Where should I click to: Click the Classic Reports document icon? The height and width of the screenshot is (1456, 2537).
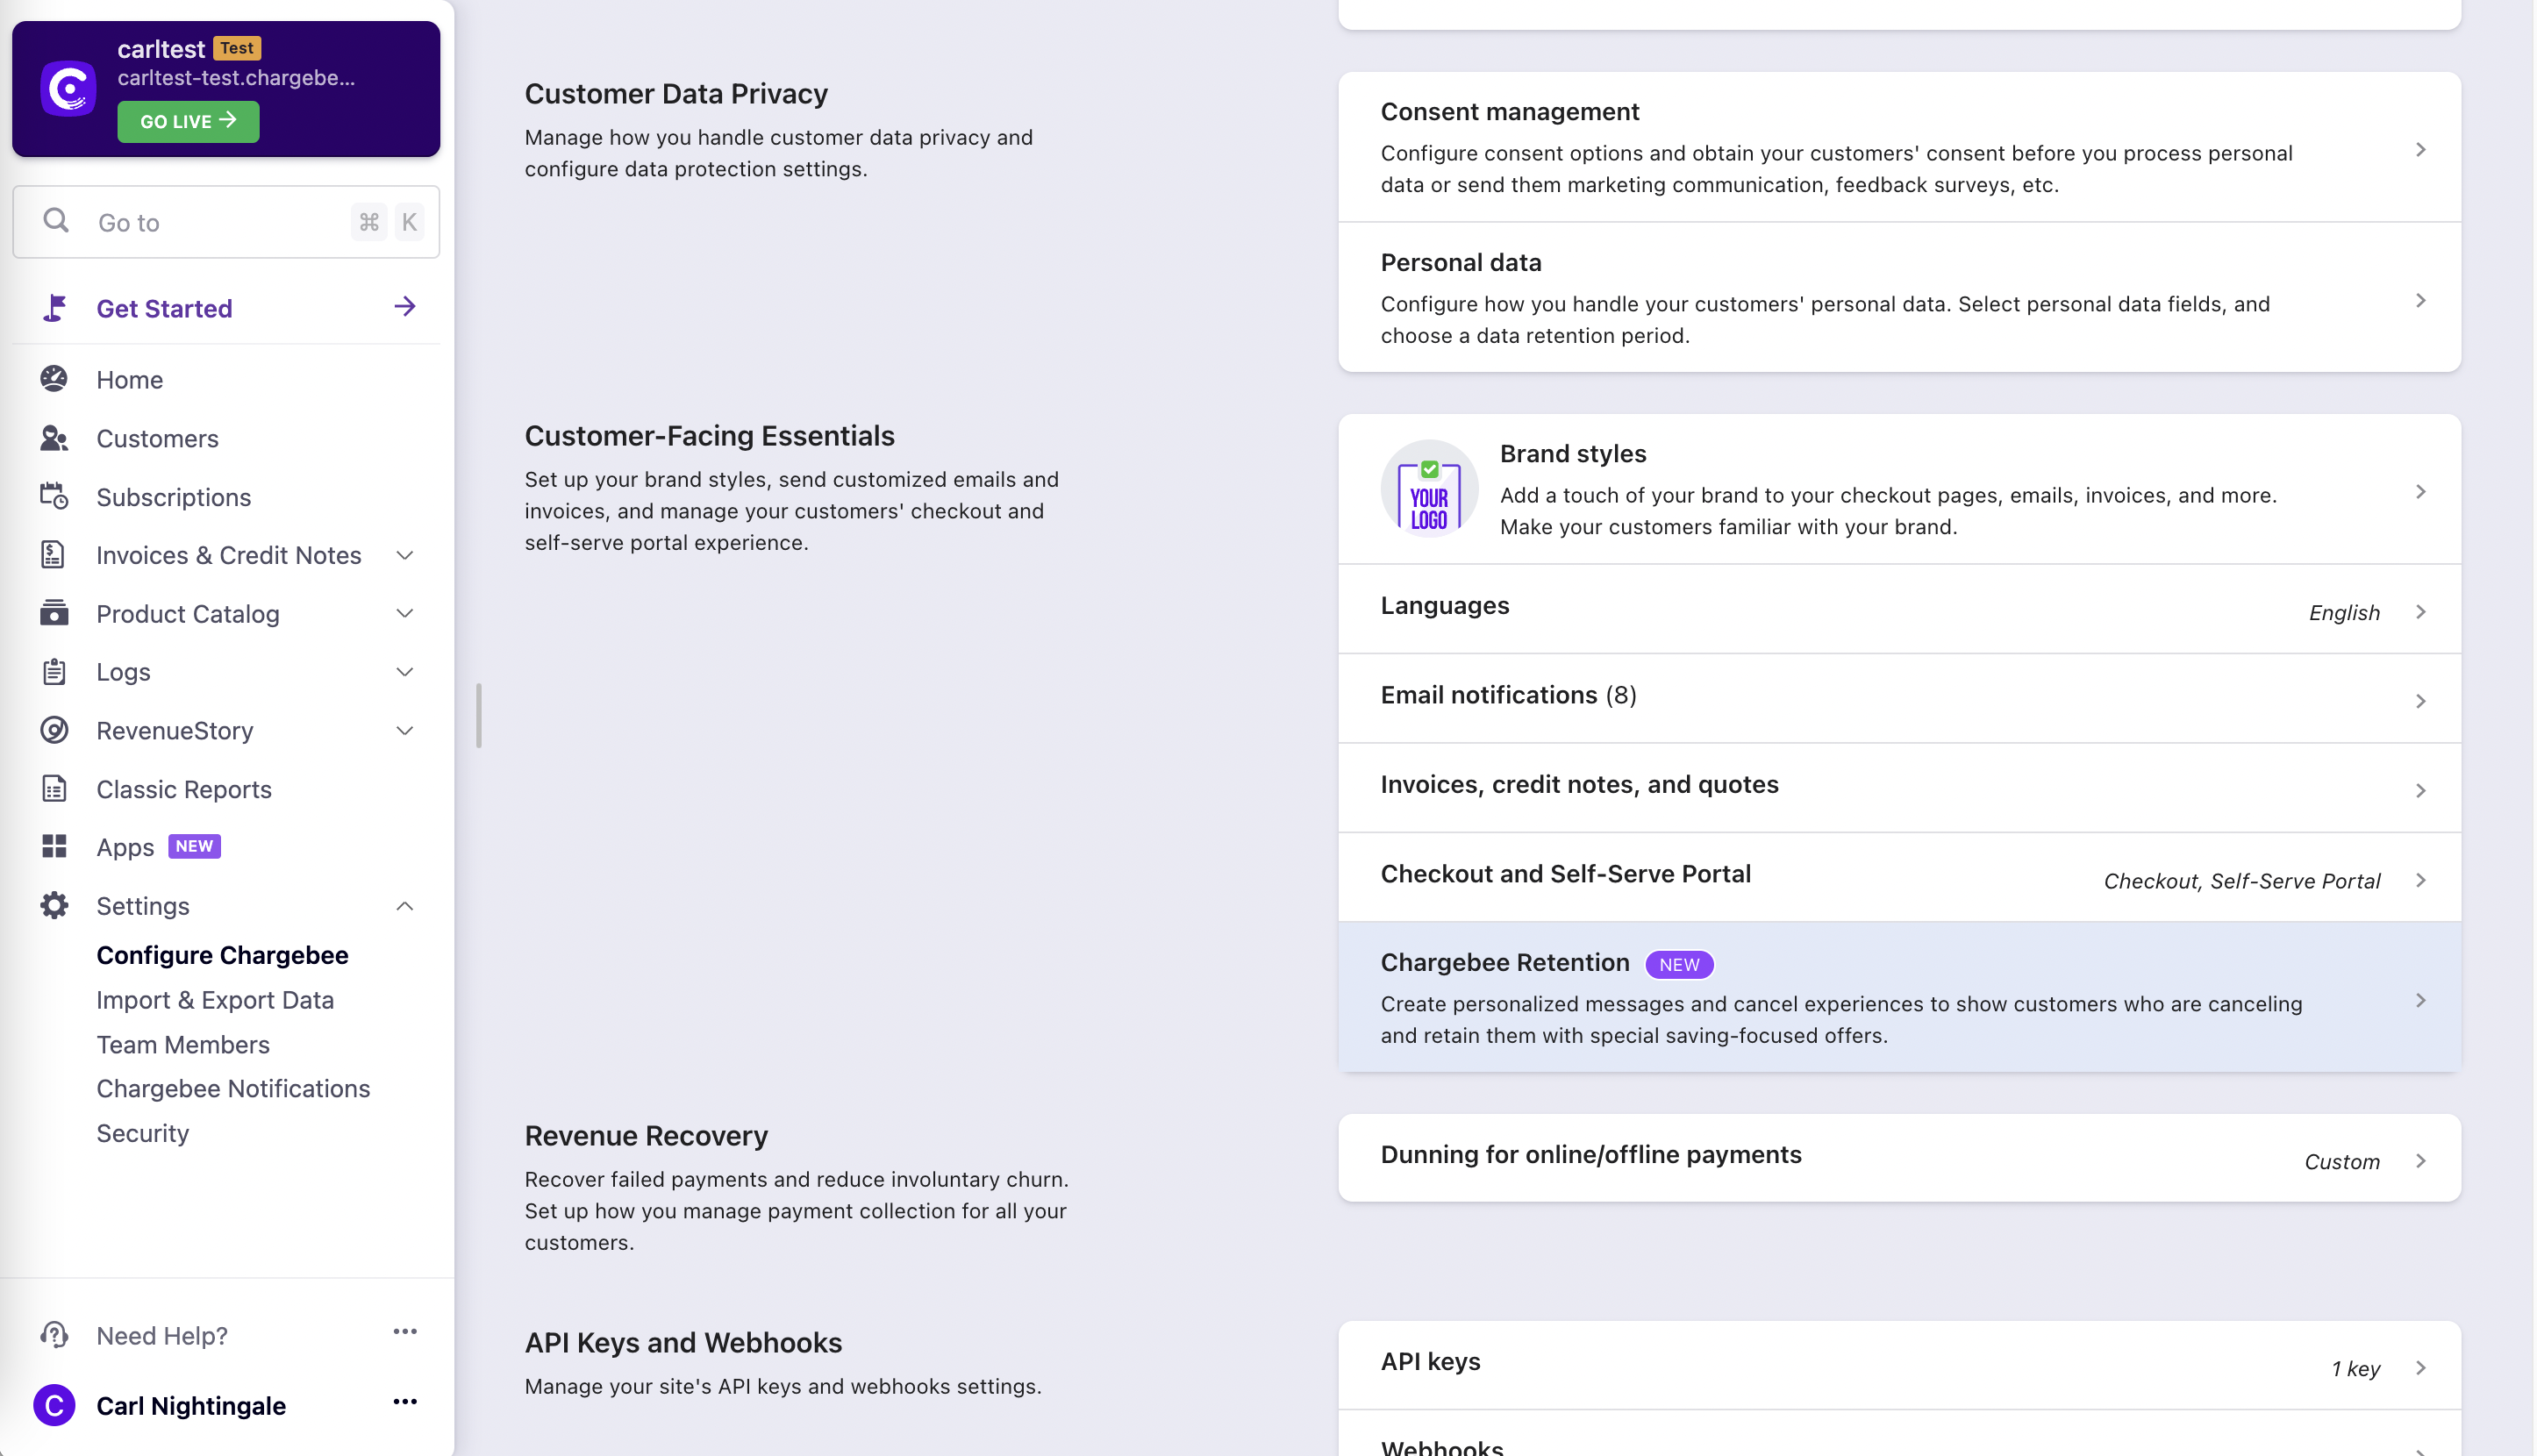point(54,789)
